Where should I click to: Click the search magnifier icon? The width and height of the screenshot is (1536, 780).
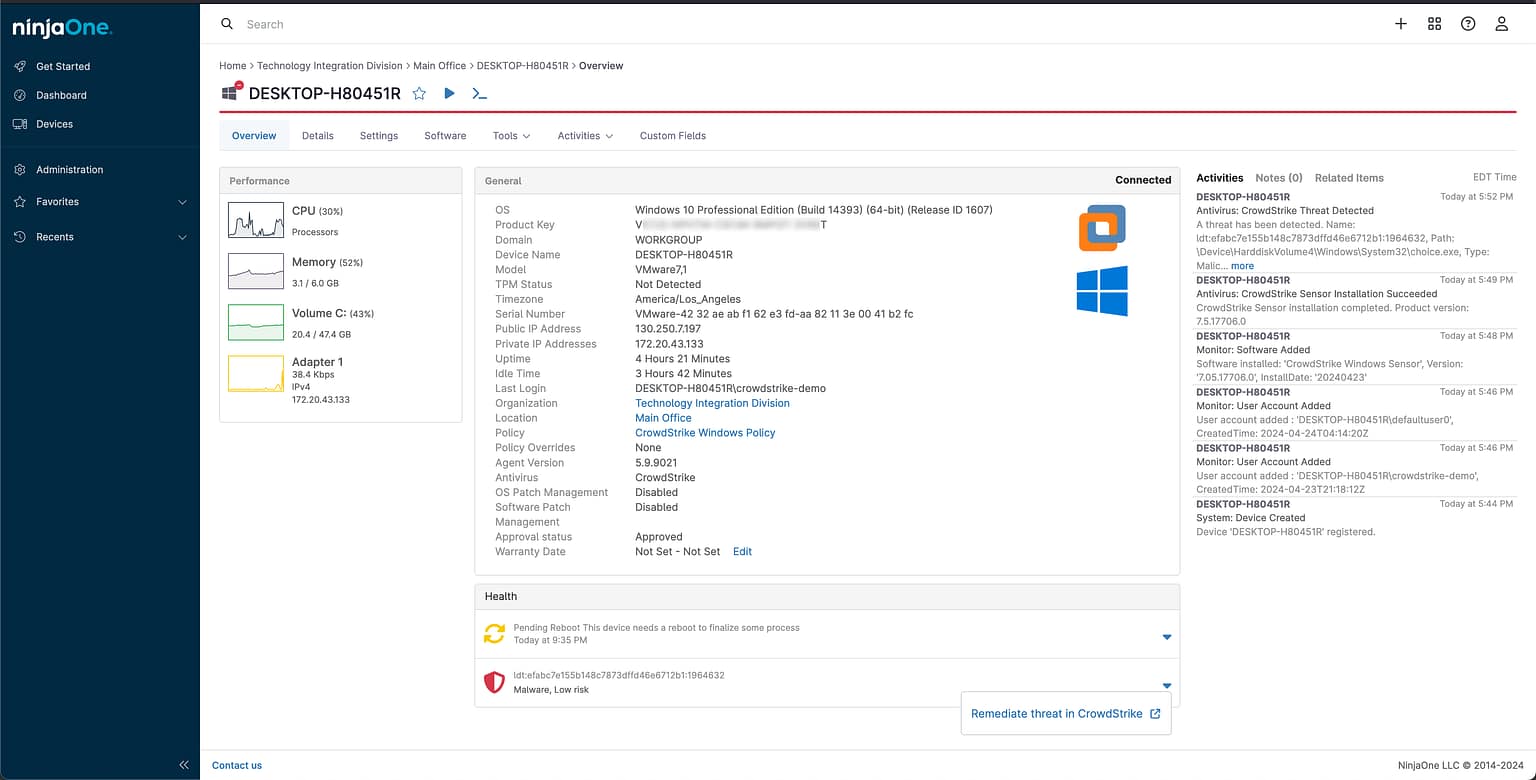tap(225, 23)
